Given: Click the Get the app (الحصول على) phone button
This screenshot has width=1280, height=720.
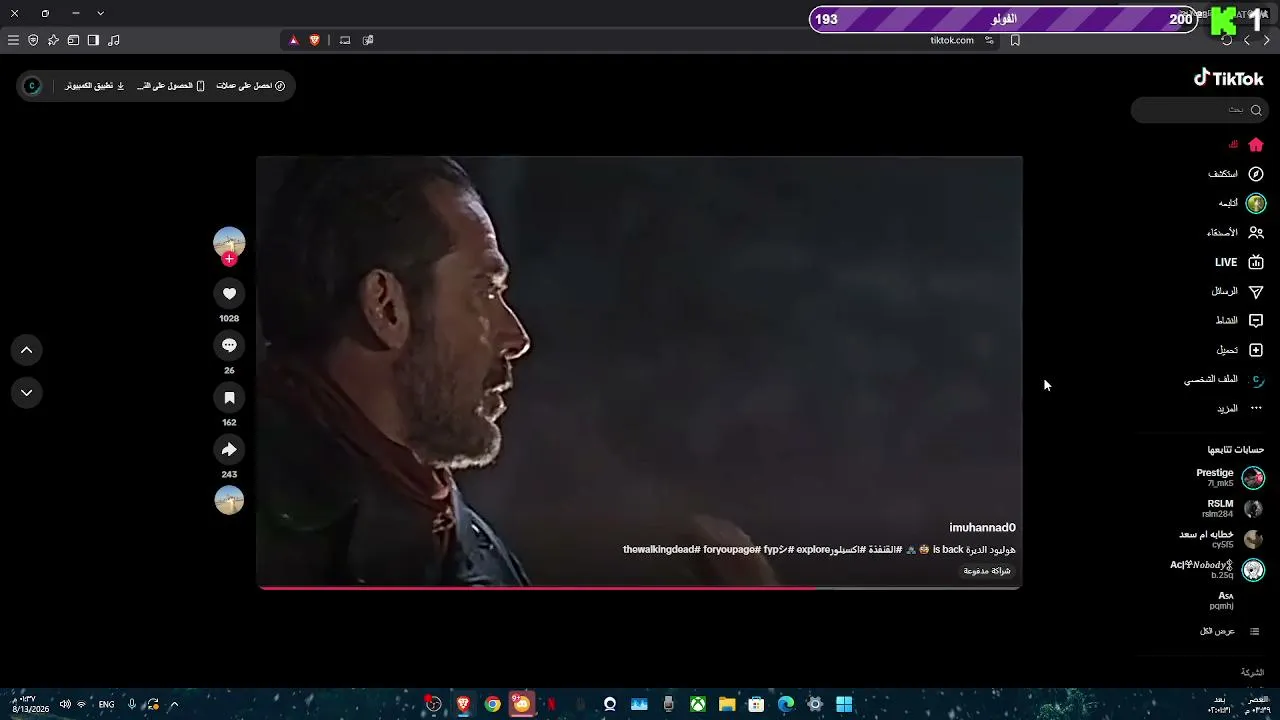Looking at the screenshot, I should pos(171,86).
